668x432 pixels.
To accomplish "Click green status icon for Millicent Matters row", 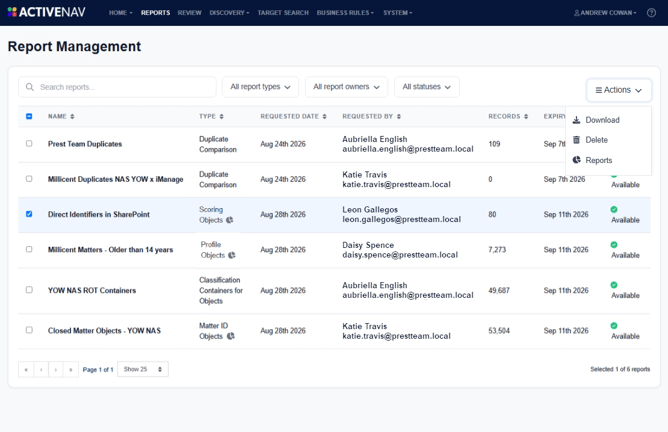I will [613, 245].
